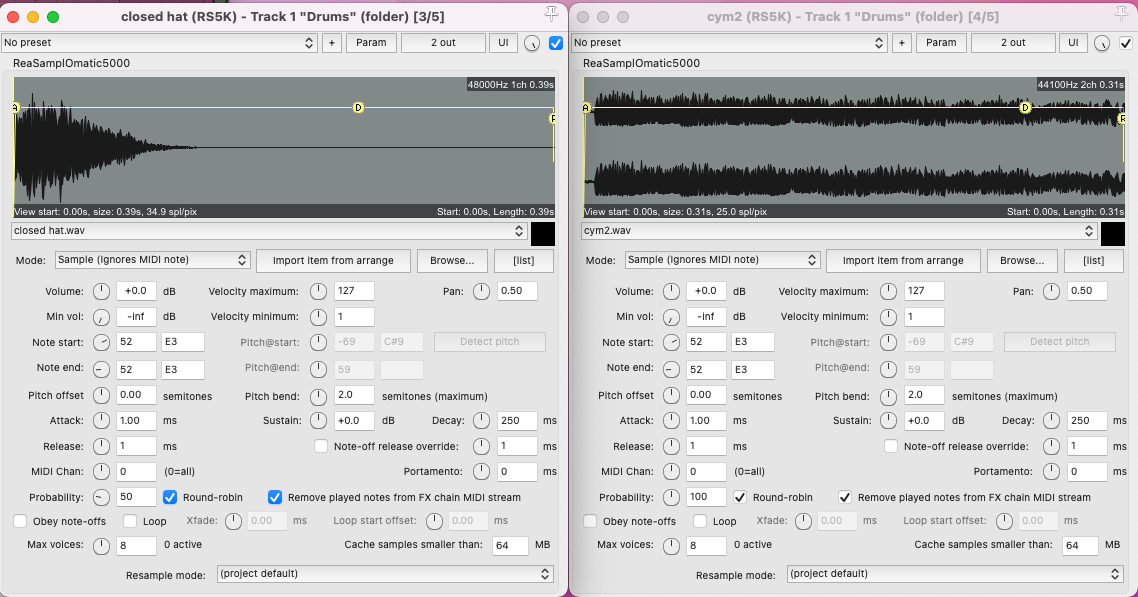Viewport: 1138px width, 597px height.
Task: Disable Round-robin in closed hat window
Action: point(170,498)
